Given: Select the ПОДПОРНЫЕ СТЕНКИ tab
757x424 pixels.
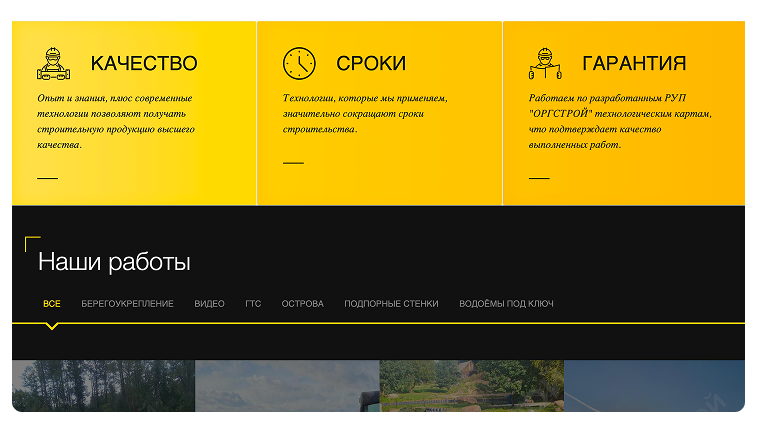Looking at the screenshot, I should click(391, 304).
